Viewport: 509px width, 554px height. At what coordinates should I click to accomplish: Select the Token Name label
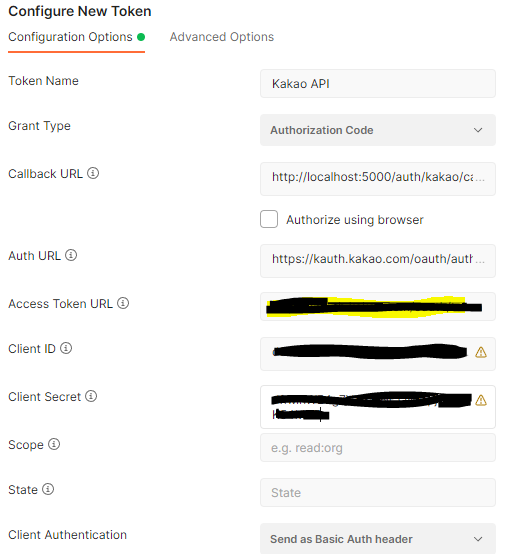click(43, 81)
